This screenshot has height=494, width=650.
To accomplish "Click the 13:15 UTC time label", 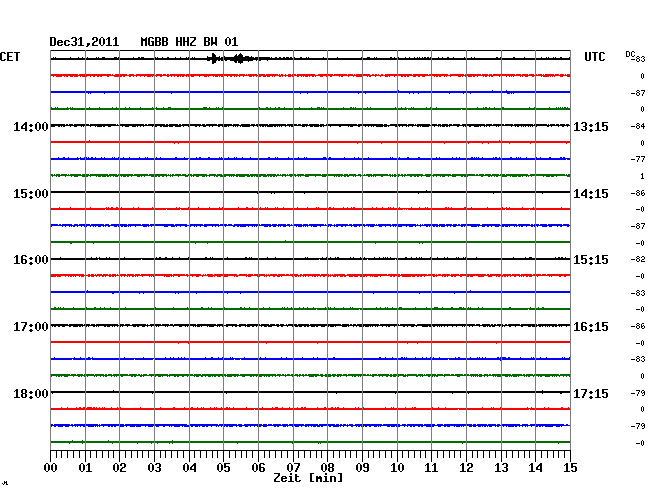I will (x=591, y=126).
